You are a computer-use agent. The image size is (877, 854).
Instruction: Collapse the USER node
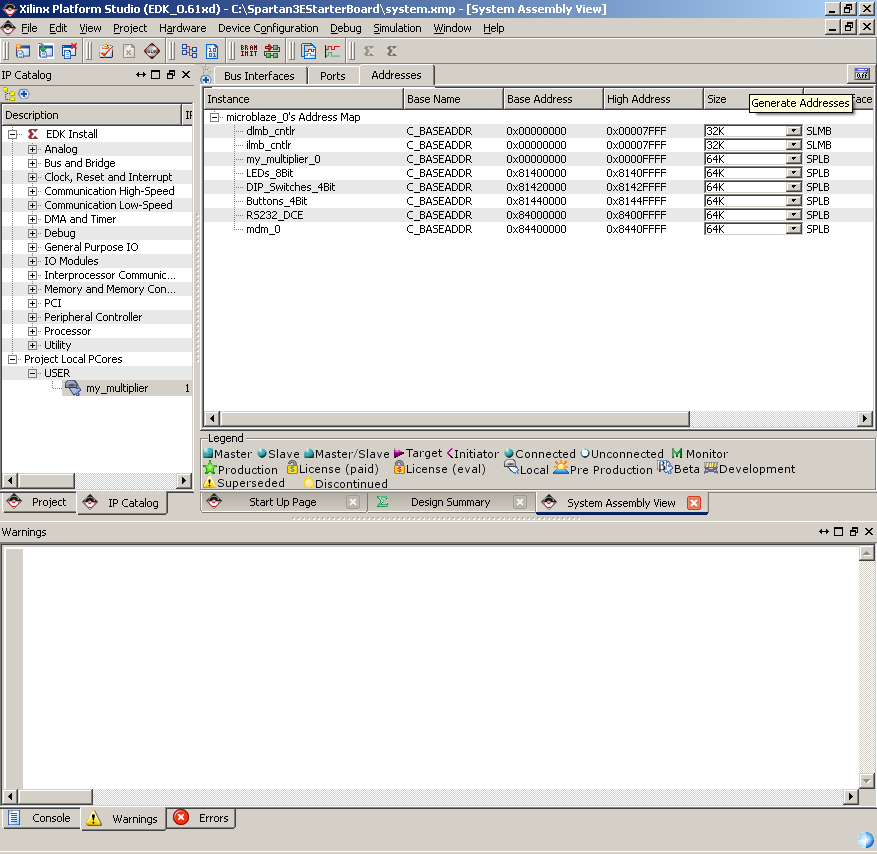pos(32,373)
